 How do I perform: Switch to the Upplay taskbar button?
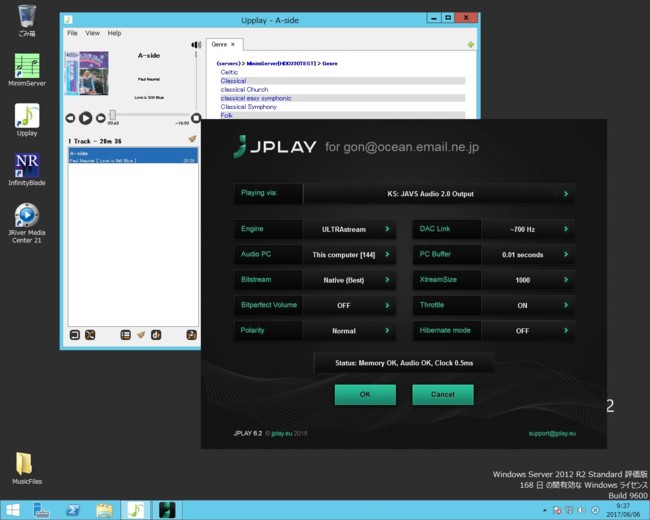[136, 510]
